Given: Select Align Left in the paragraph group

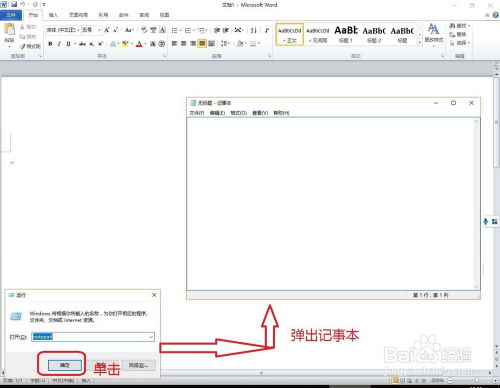Looking at the screenshot, I should click(x=174, y=44).
